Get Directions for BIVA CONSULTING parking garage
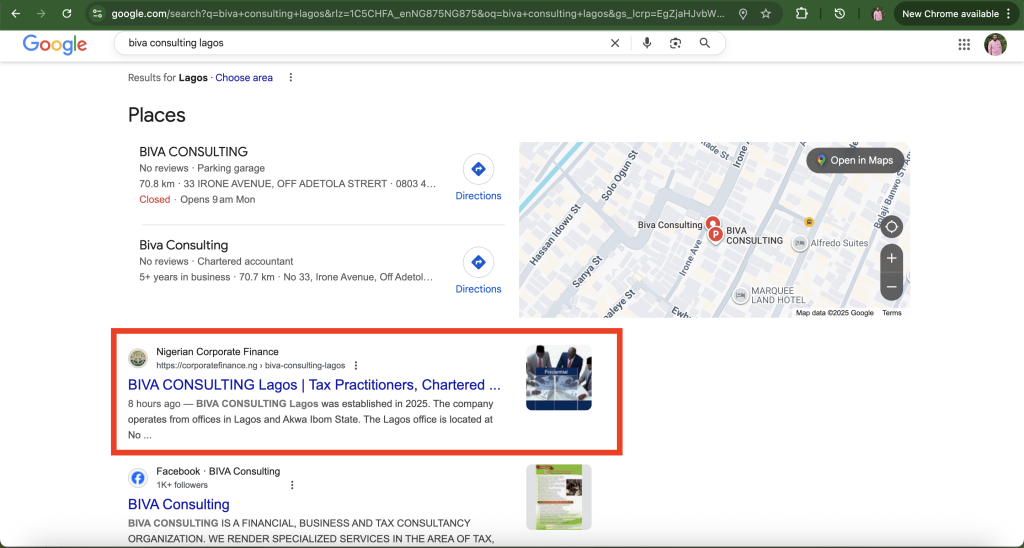The width and height of the screenshot is (1024, 548). 478,178
